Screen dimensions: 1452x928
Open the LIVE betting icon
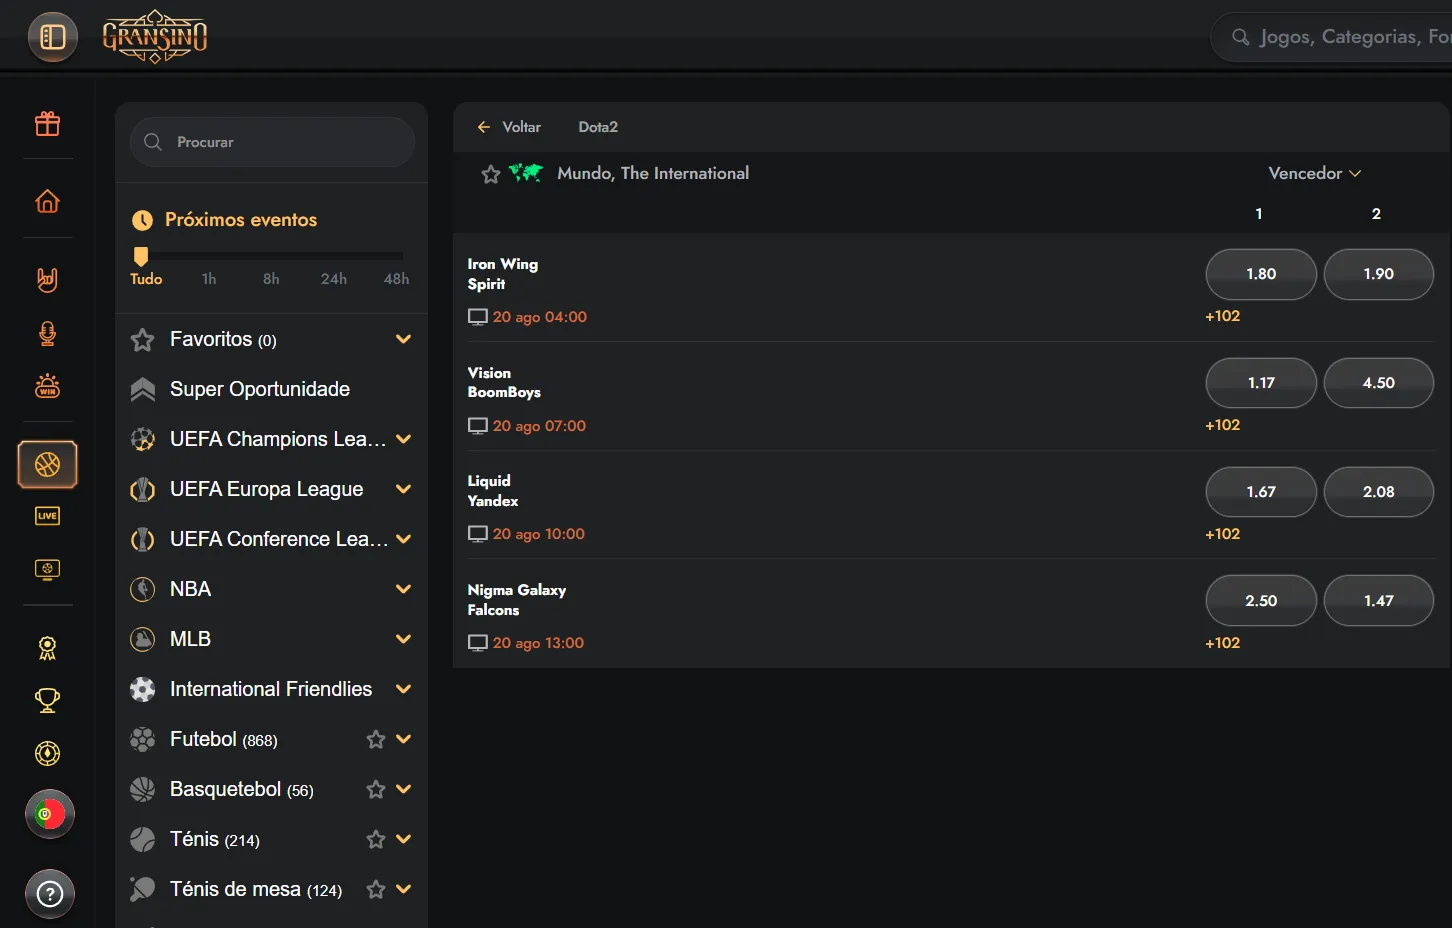(47, 516)
